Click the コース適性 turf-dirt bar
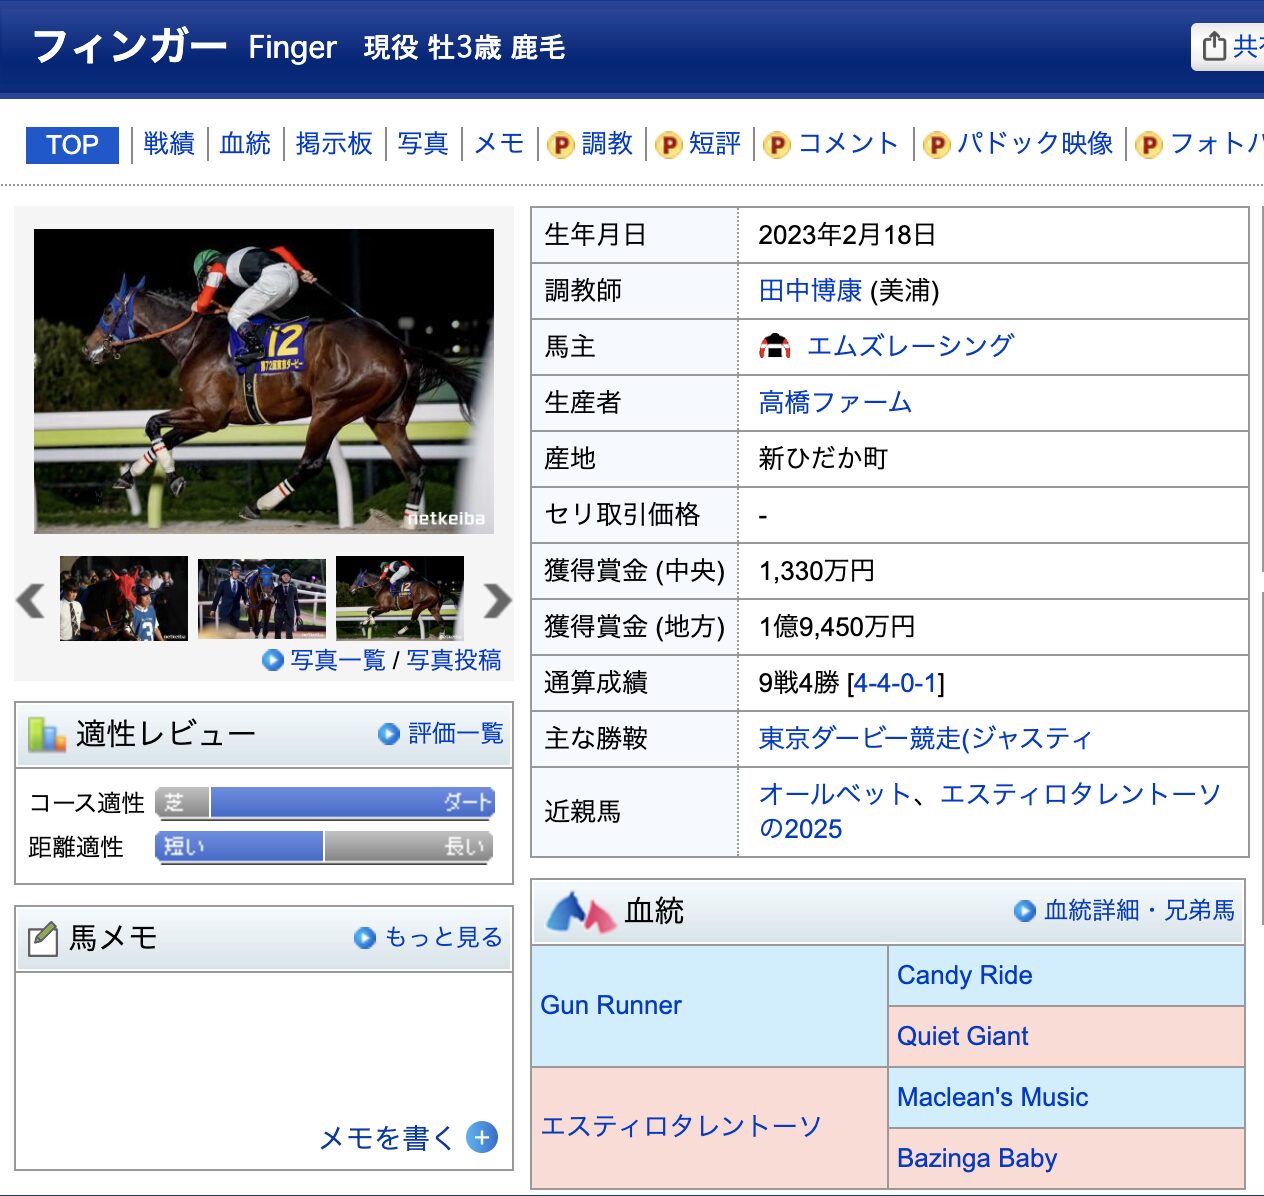 [325, 803]
